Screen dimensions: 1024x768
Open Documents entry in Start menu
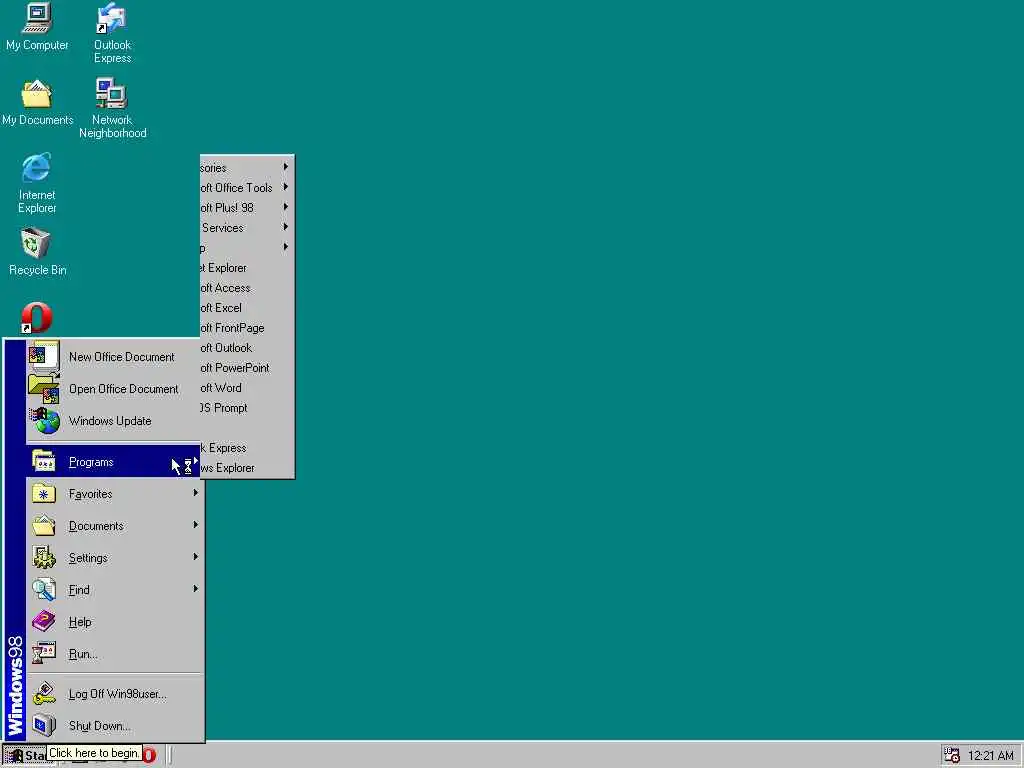click(115, 526)
